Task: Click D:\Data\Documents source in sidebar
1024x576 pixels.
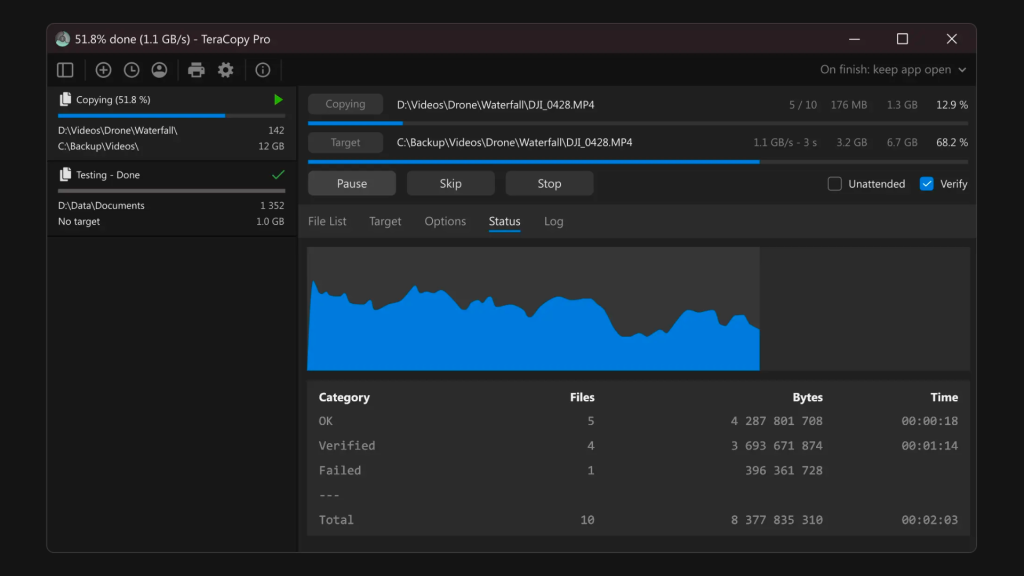Action: (101, 206)
